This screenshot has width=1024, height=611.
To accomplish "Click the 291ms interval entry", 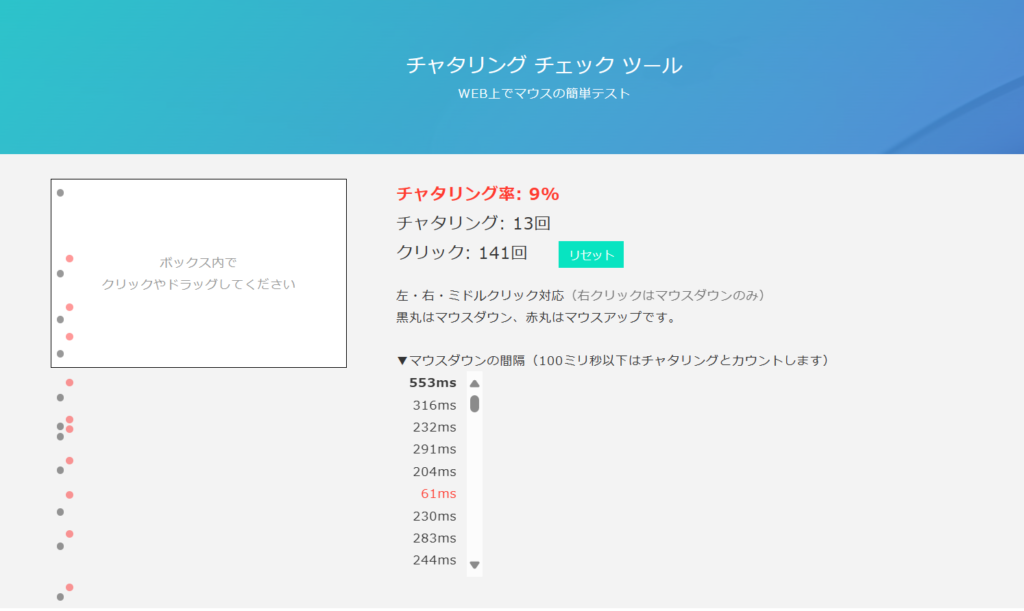I will [x=434, y=449].
